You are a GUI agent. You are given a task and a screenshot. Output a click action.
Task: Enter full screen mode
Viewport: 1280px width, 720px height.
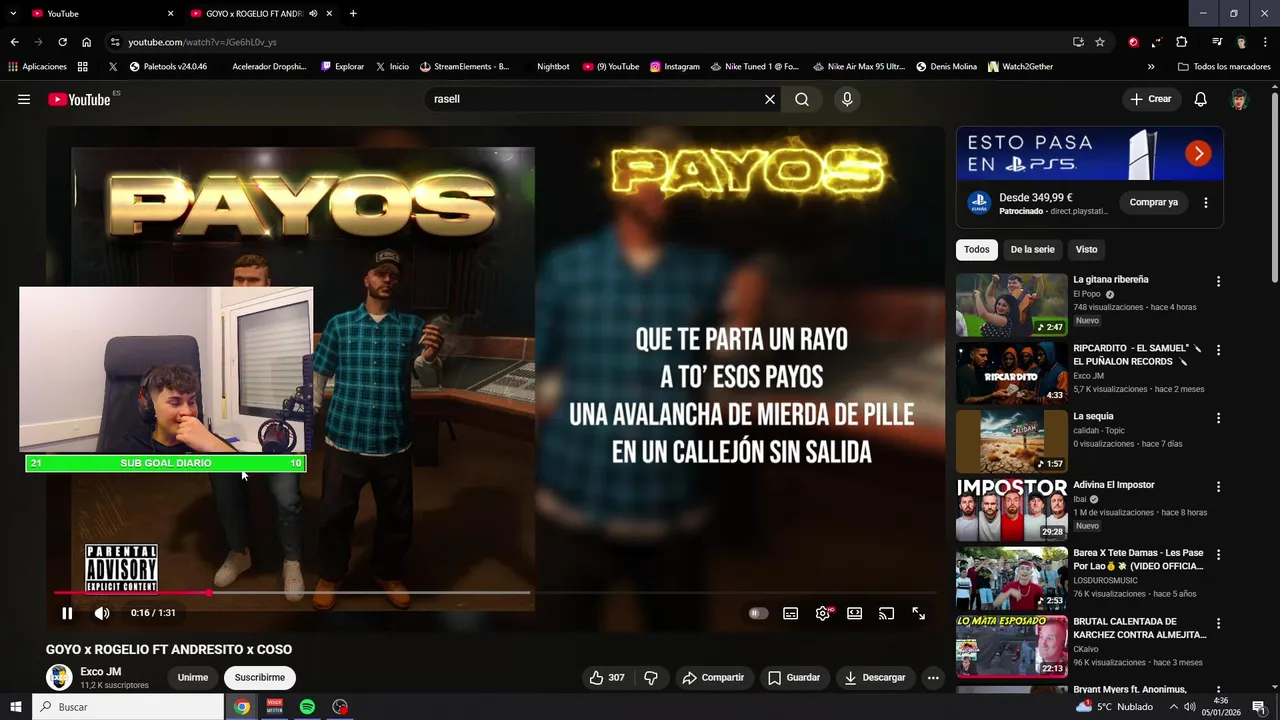(x=919, y=613)
